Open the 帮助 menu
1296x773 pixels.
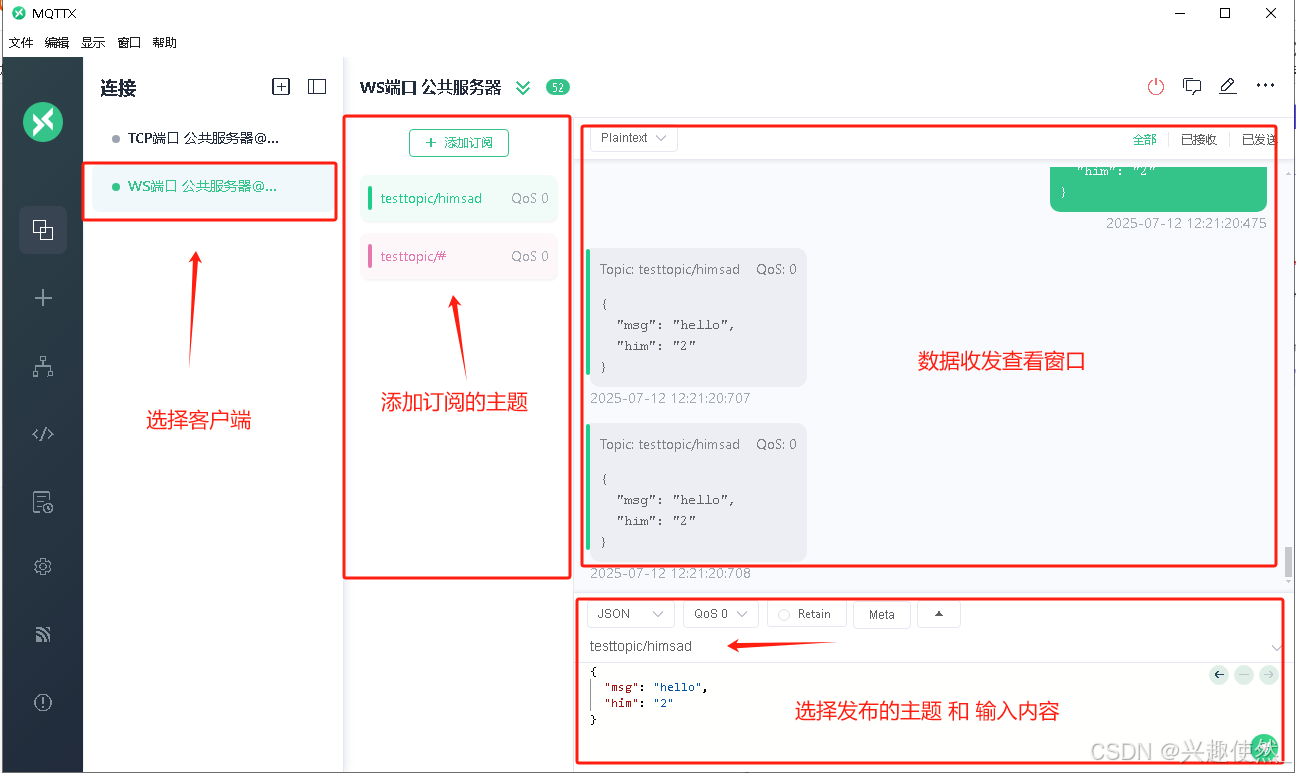point(165,43)
